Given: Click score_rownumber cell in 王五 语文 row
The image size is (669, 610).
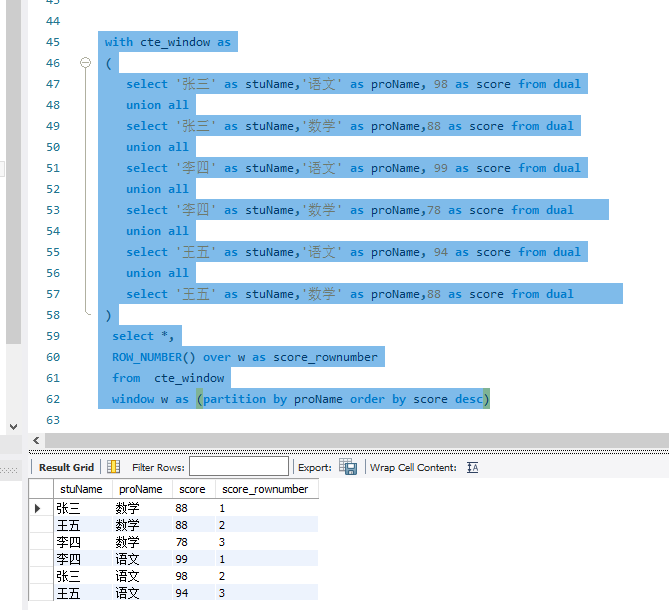Looking at the screenshot, I should tap(267, 593).
